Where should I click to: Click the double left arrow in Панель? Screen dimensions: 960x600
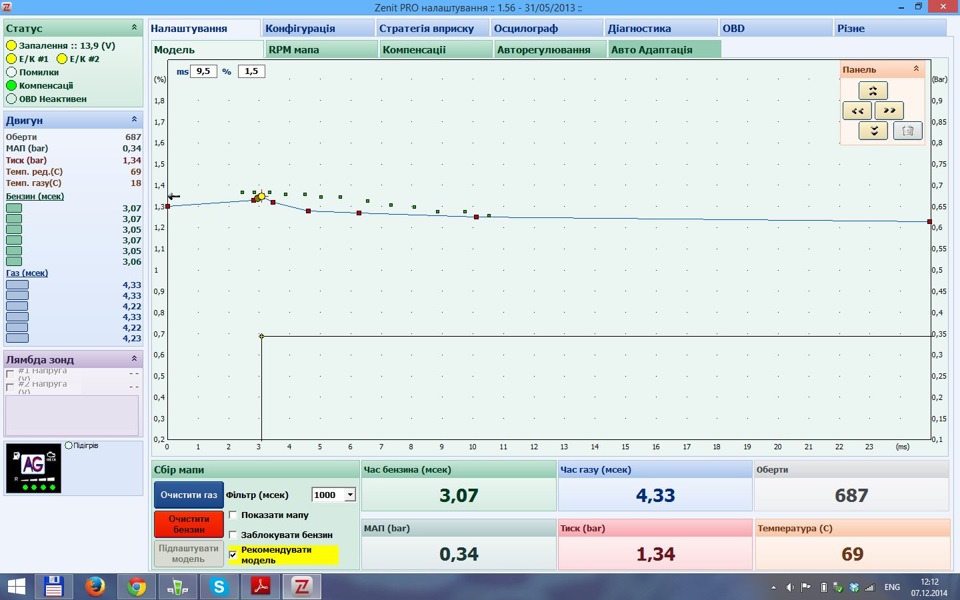coord(857,111)
